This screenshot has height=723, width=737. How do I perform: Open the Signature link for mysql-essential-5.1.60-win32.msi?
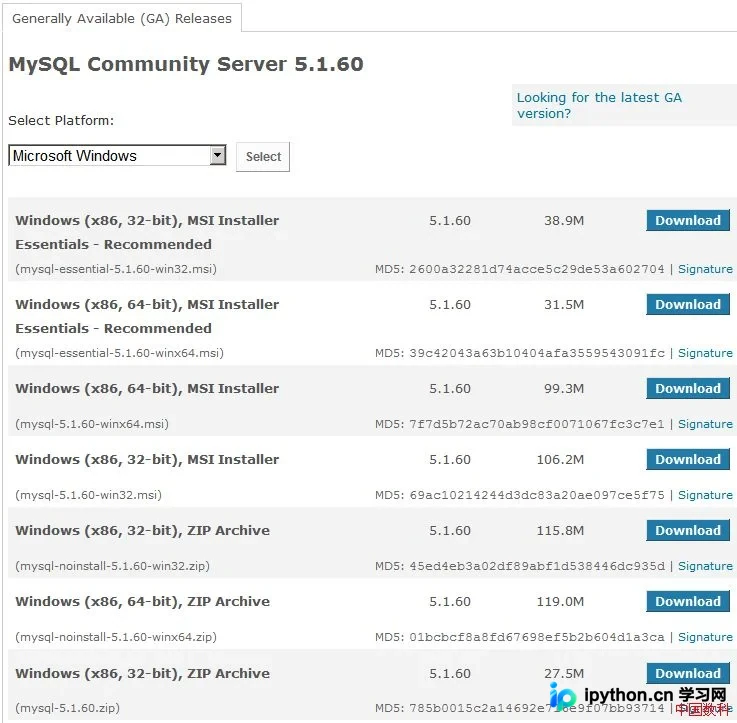pos(705,269)
